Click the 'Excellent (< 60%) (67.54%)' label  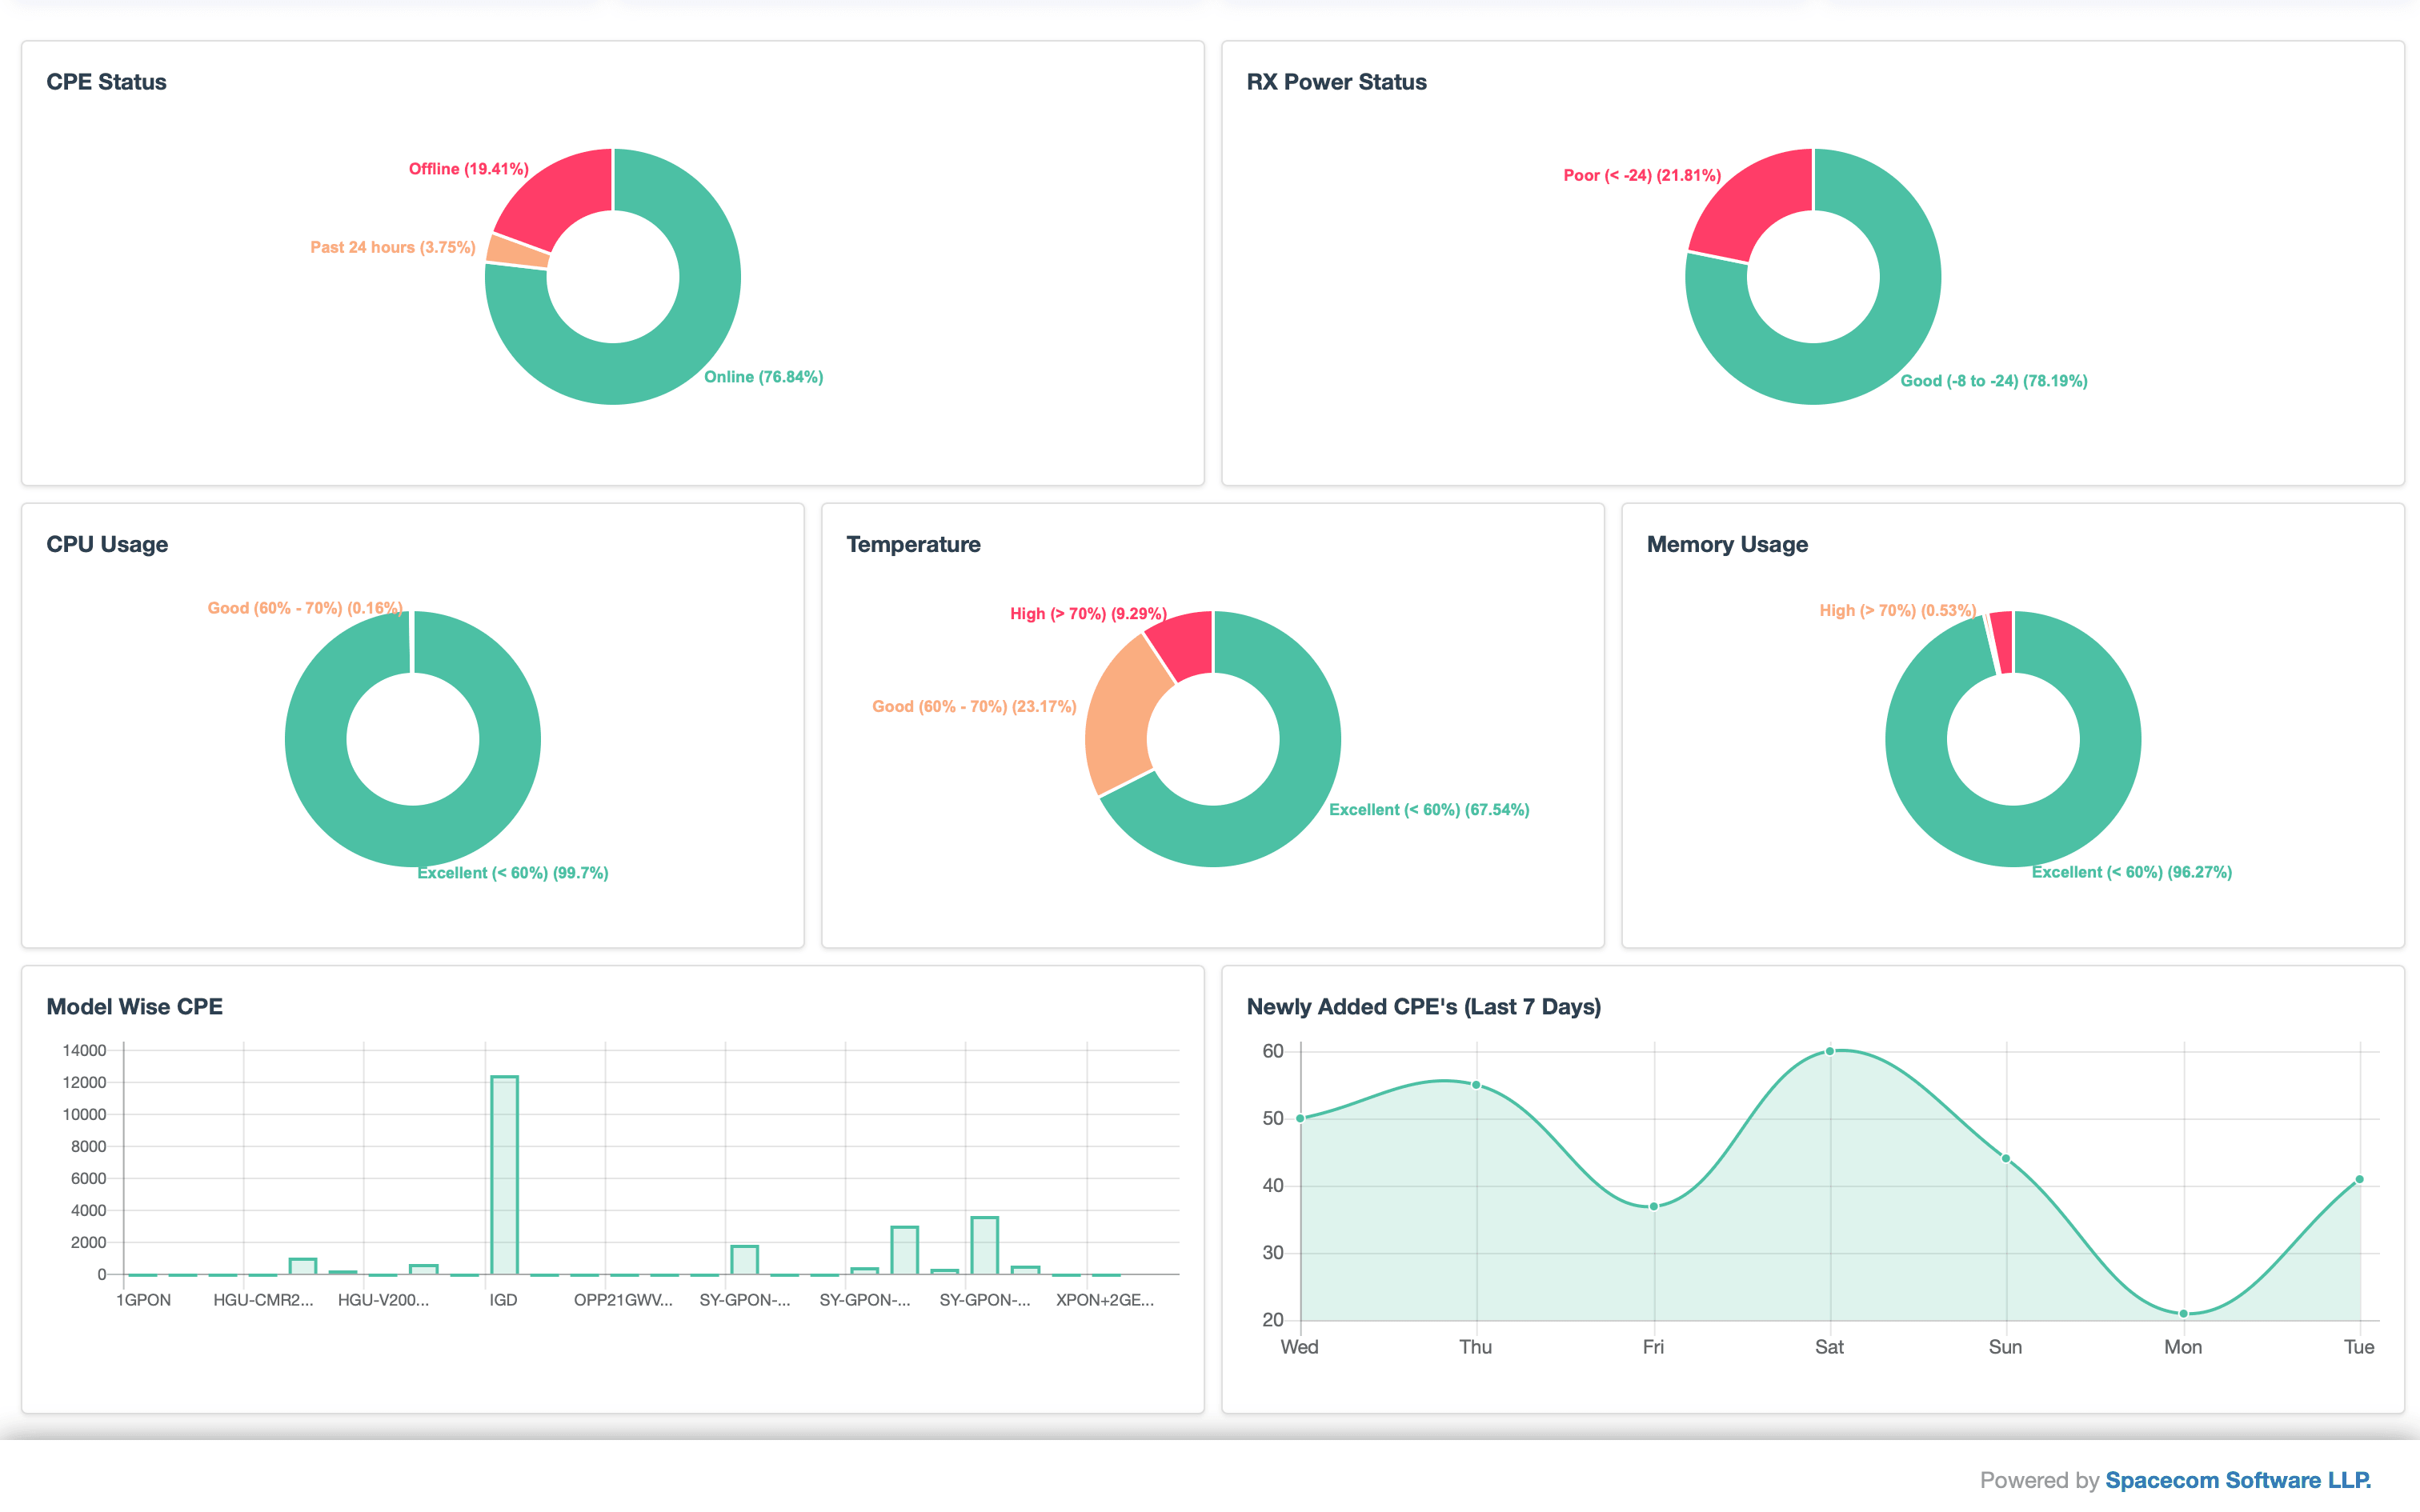[x=1429, y=810]
